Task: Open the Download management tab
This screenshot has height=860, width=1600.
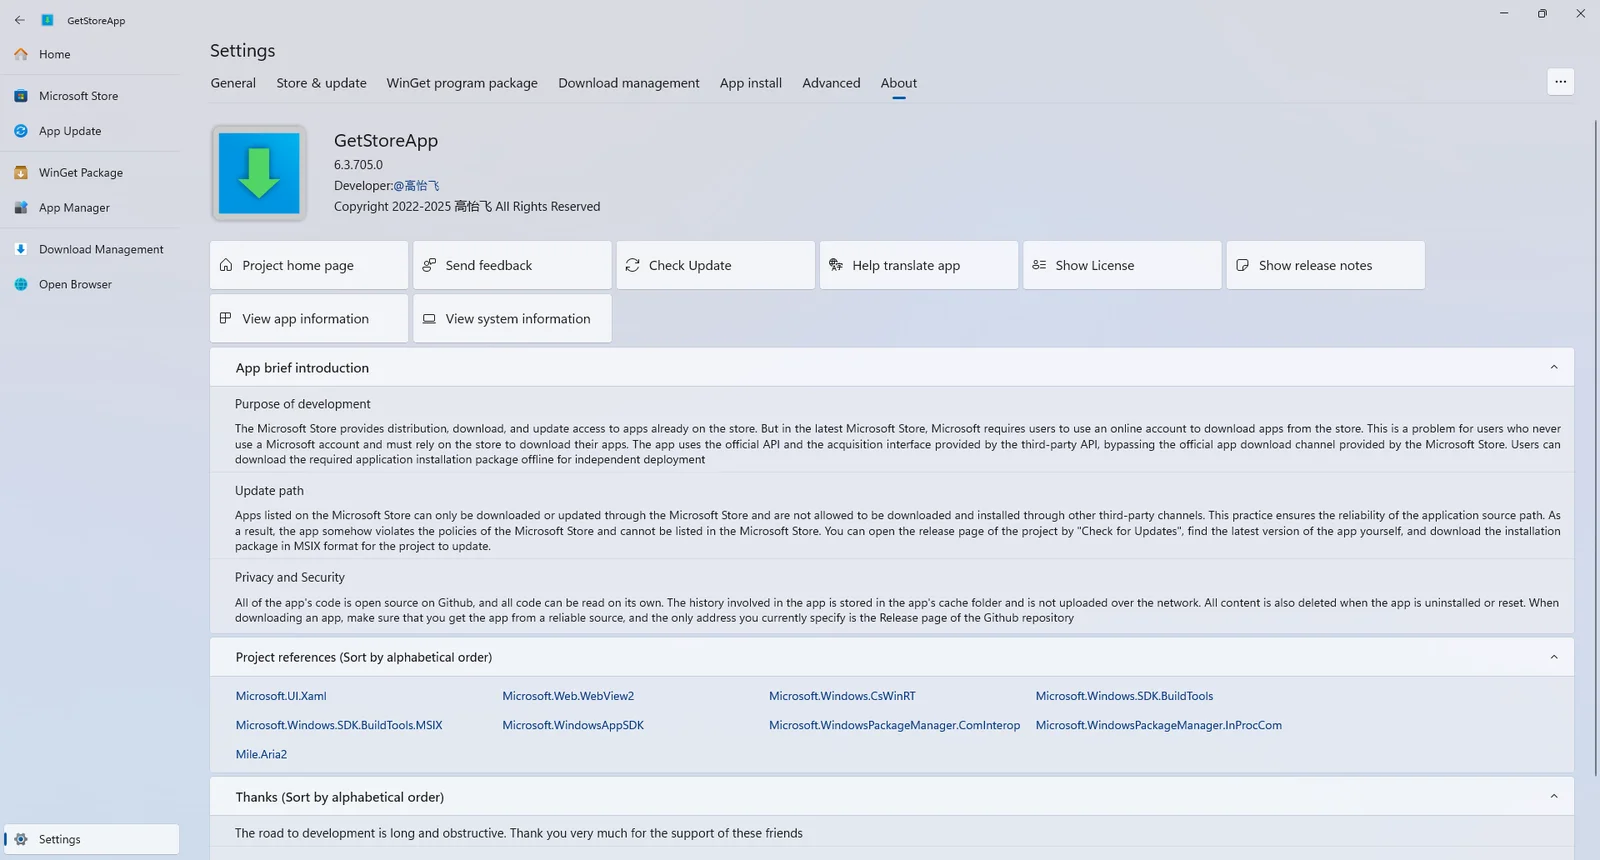Action: coord(629,83)
